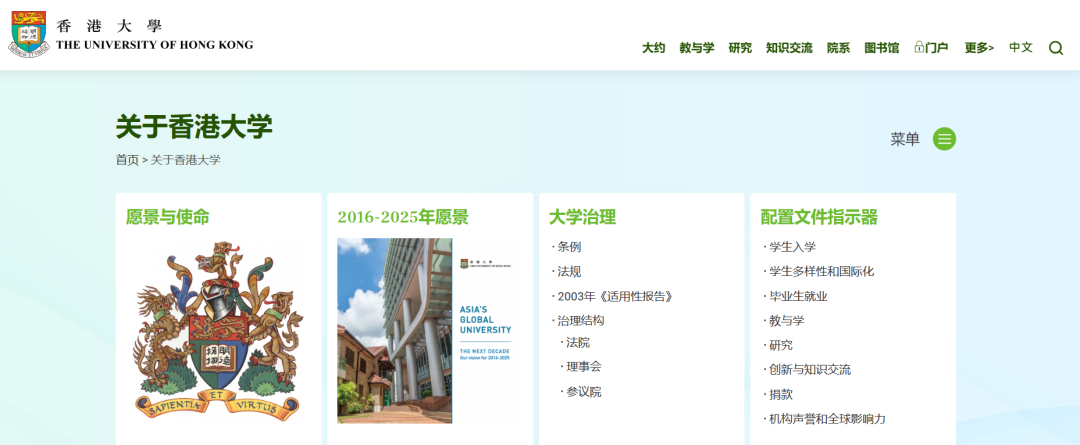Open the 门户 portal link
This screenshot has height=445, width=1080.
click(937, 48)
